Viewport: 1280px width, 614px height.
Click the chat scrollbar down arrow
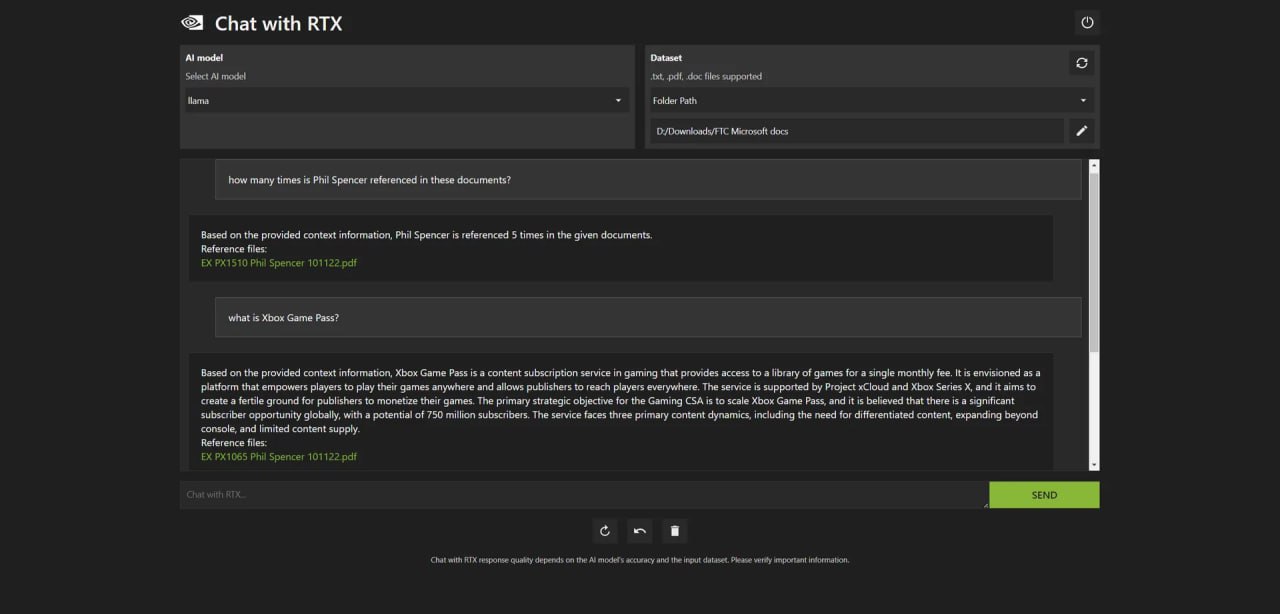(1094, 464)
